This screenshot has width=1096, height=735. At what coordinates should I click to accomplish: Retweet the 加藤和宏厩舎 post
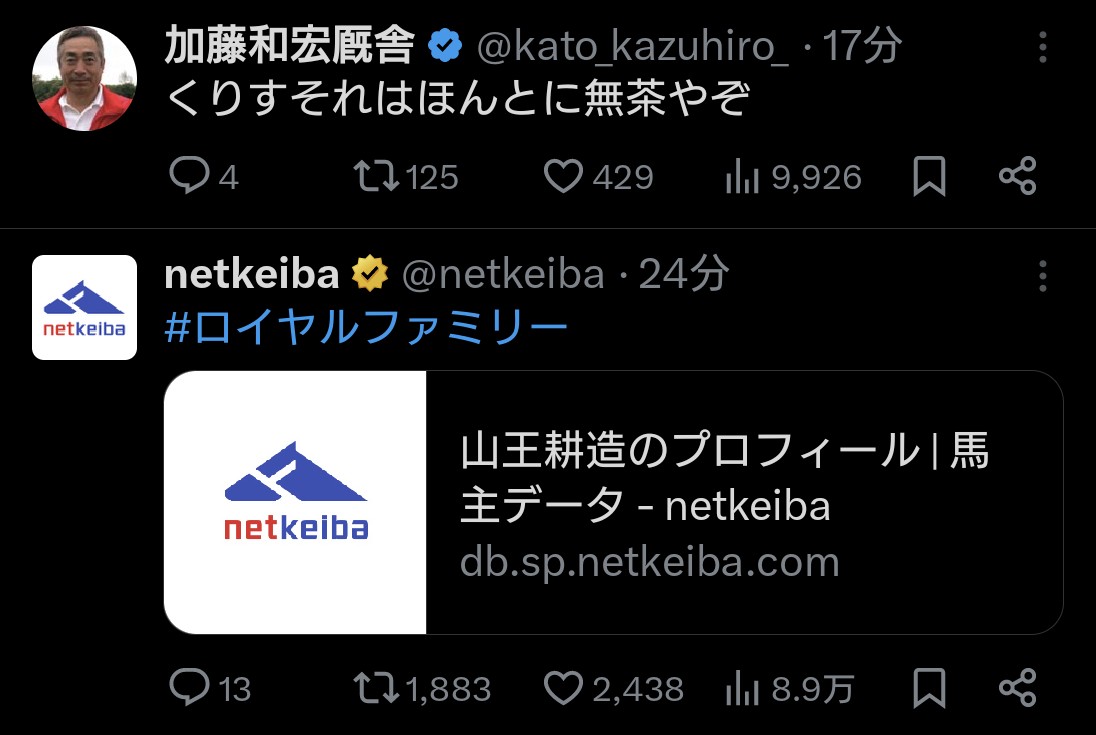[374, 177]
